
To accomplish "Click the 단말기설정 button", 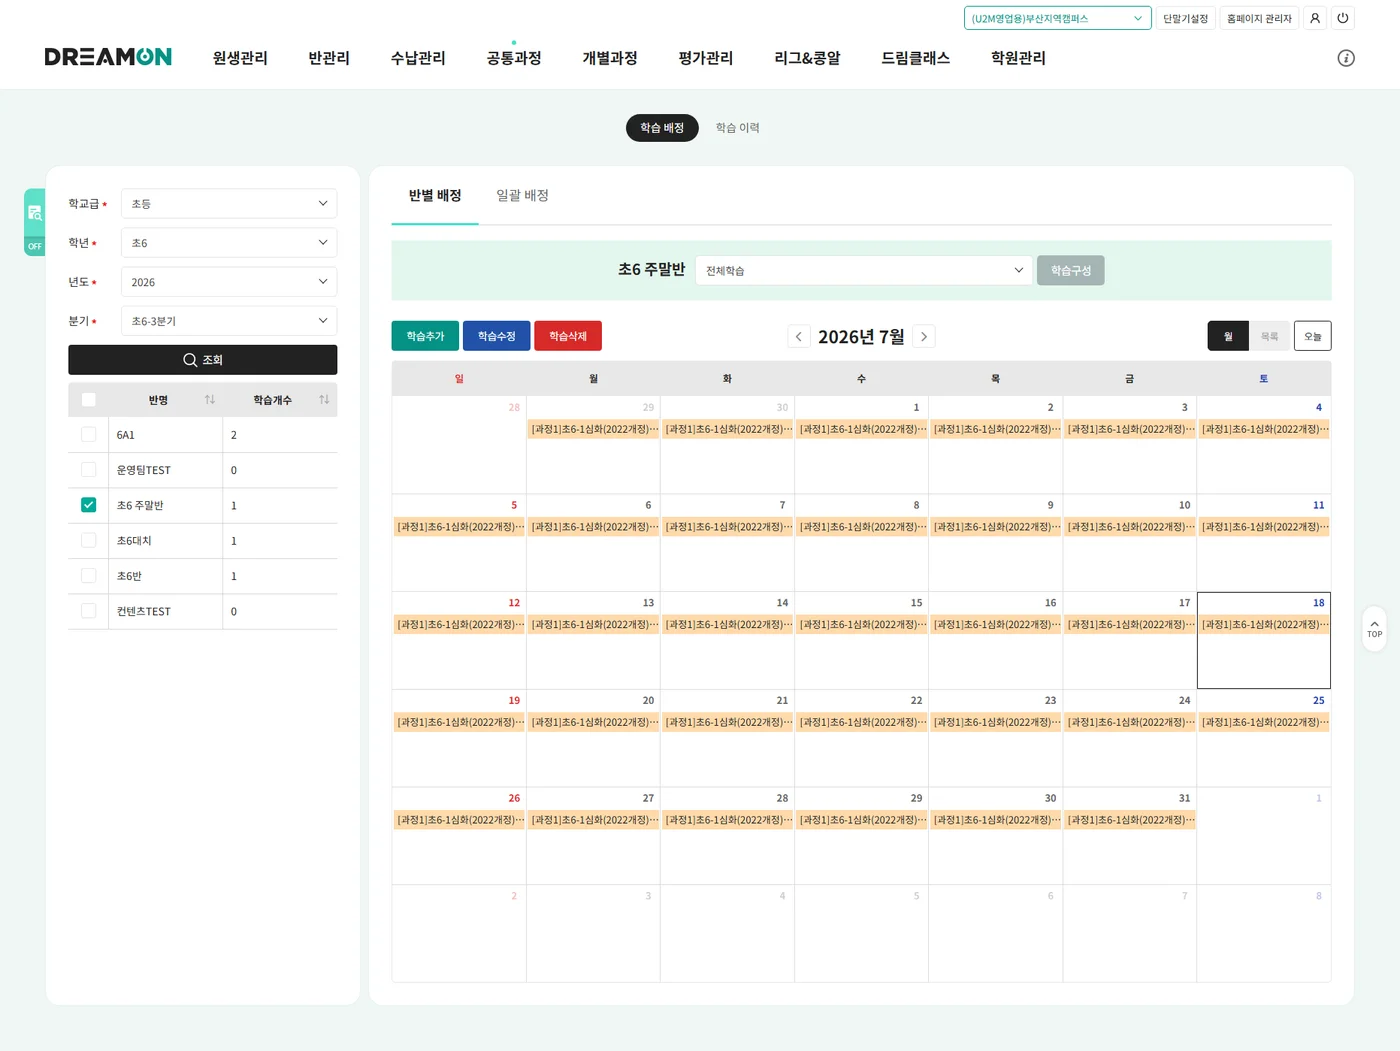I will [1185, 18].
